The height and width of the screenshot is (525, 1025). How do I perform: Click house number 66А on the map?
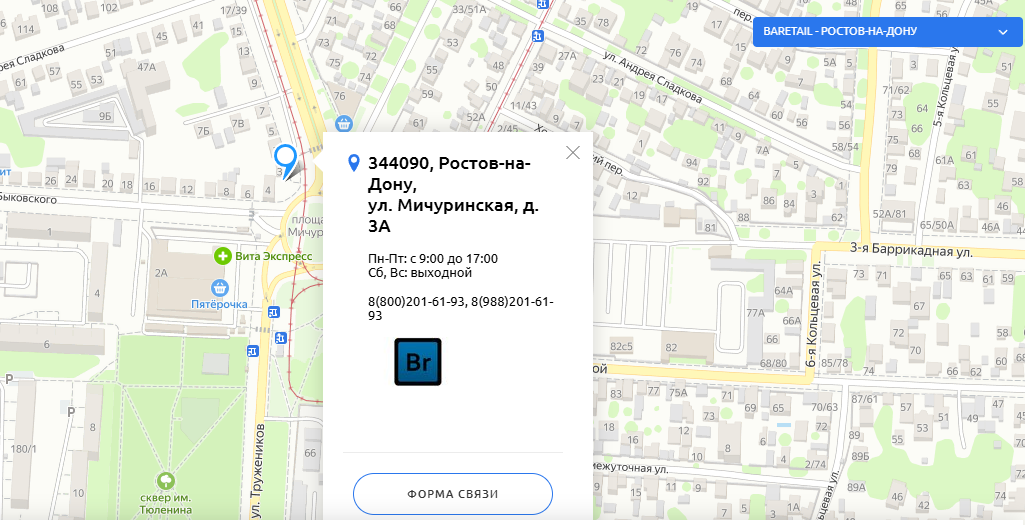792,320
